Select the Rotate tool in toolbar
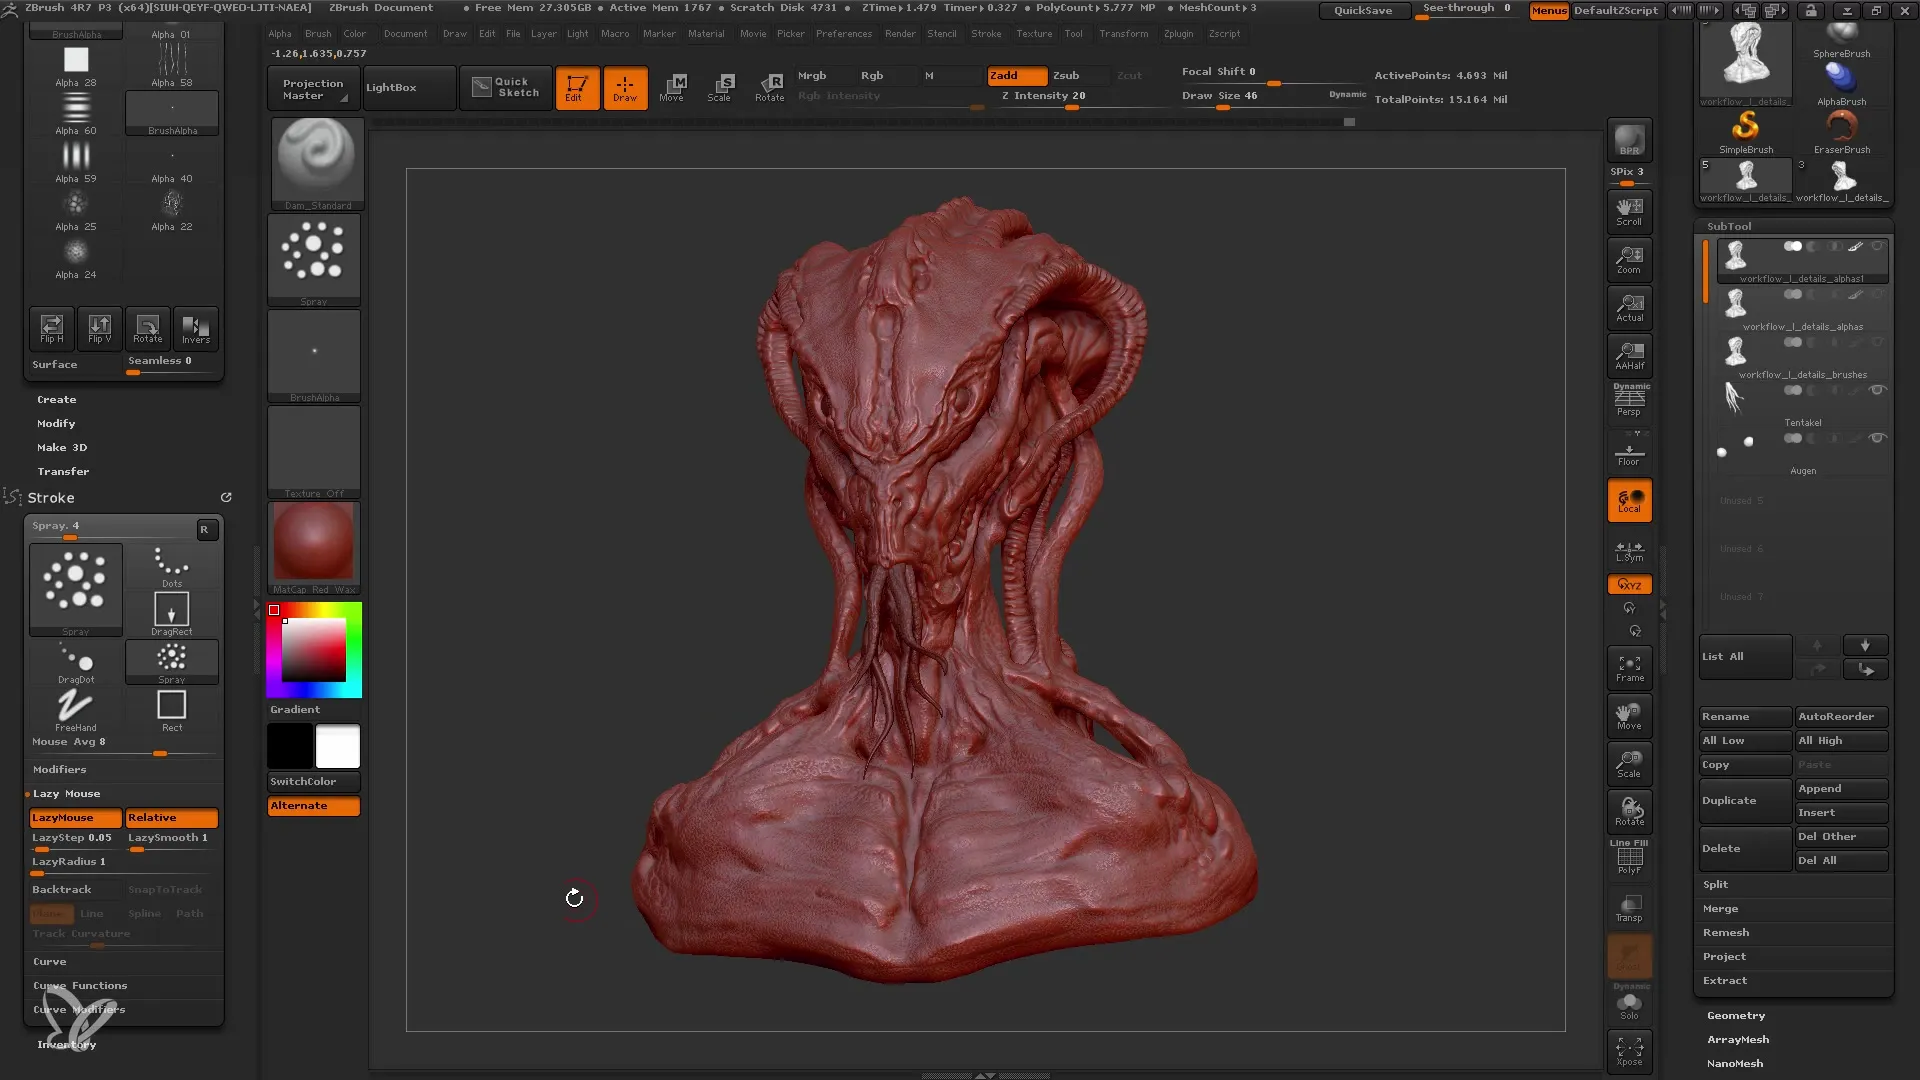Image resolution: width=1920 pixels, height=1080 pixels. tap(769, 86)
